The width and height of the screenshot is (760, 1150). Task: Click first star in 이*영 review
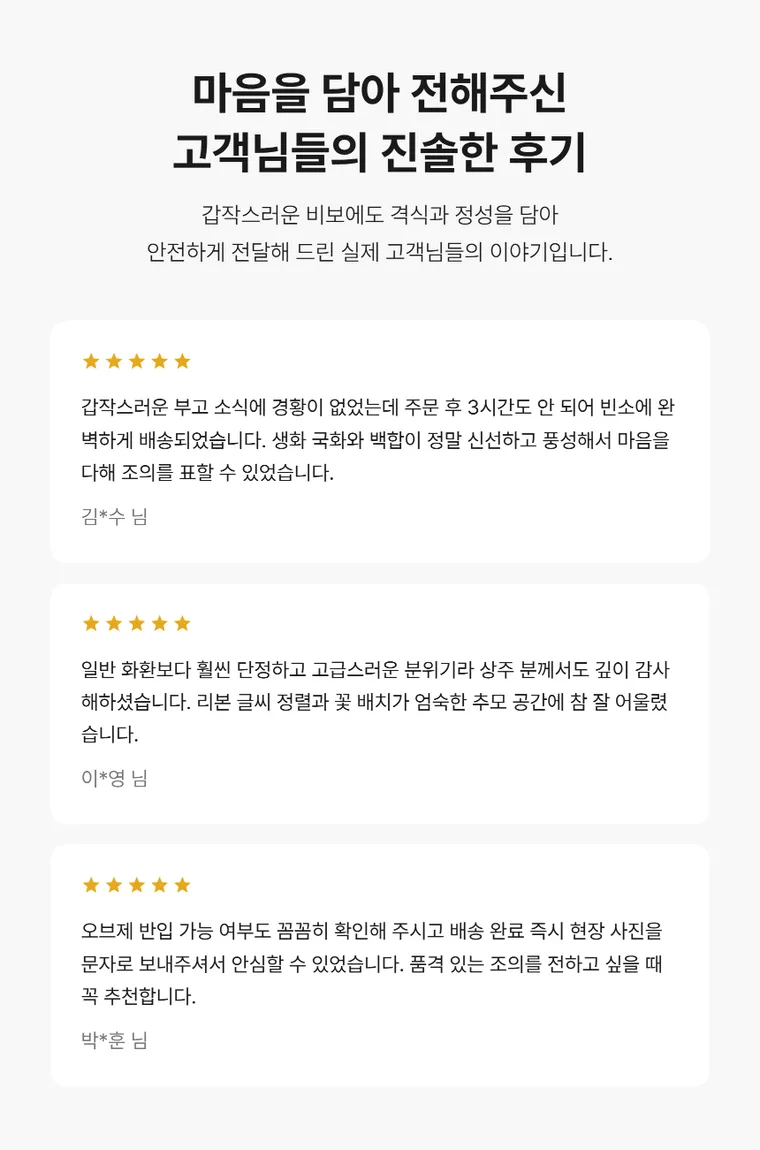pyautogui.click(x=91, y=623)
